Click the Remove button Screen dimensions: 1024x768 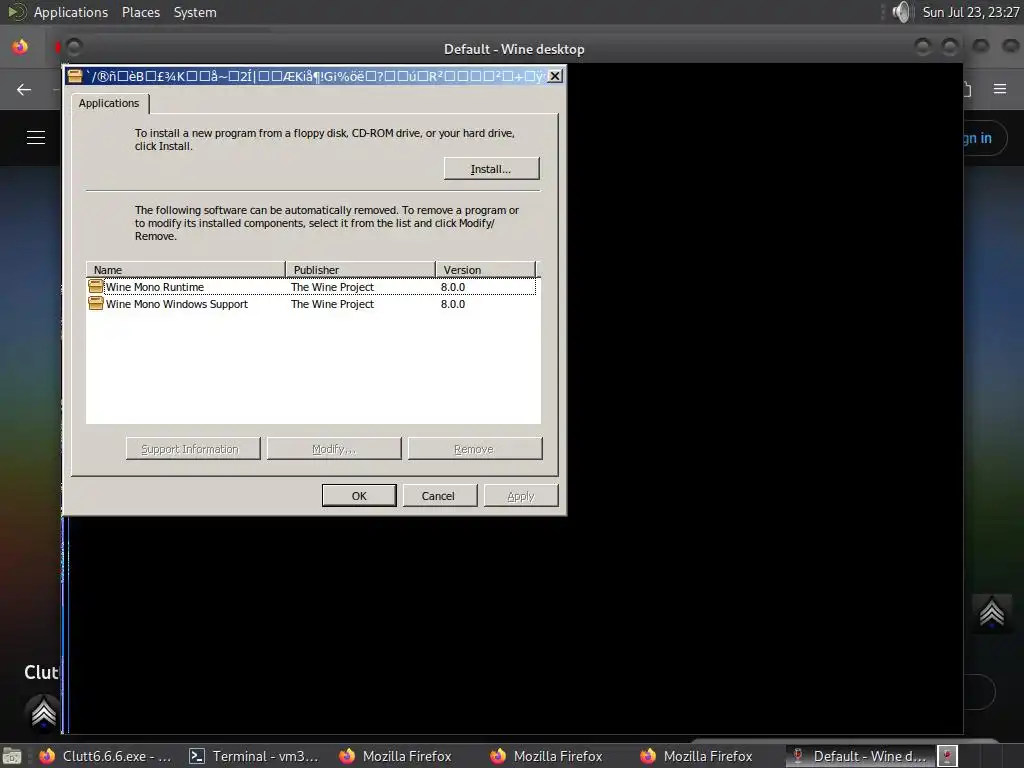pyautogui.click(x=475, y=449)
